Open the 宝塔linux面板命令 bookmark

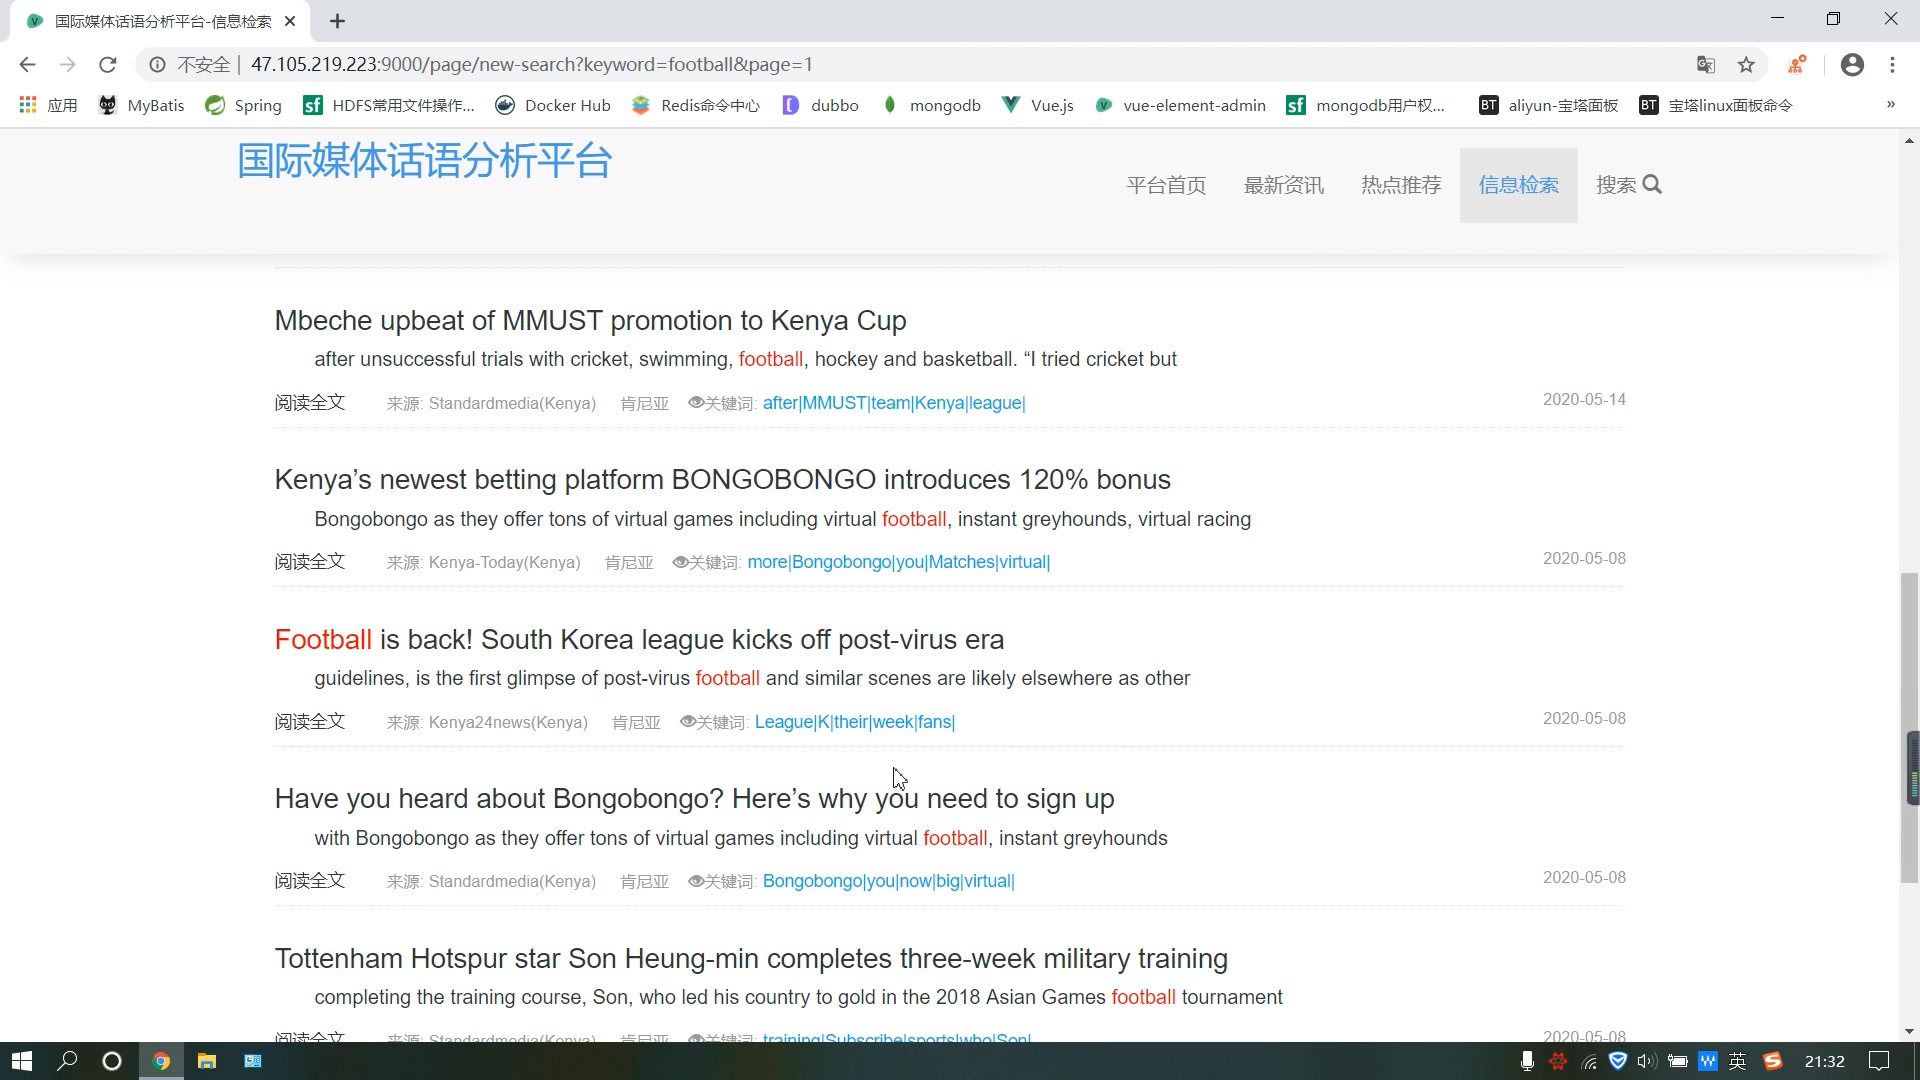point(1716,105)
